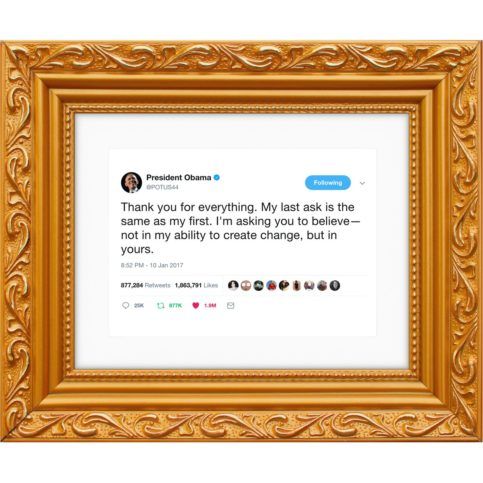Viewport: 483px width, 483px height.
Task: Click the first liker avatar in the row
Action: [233, 286]
